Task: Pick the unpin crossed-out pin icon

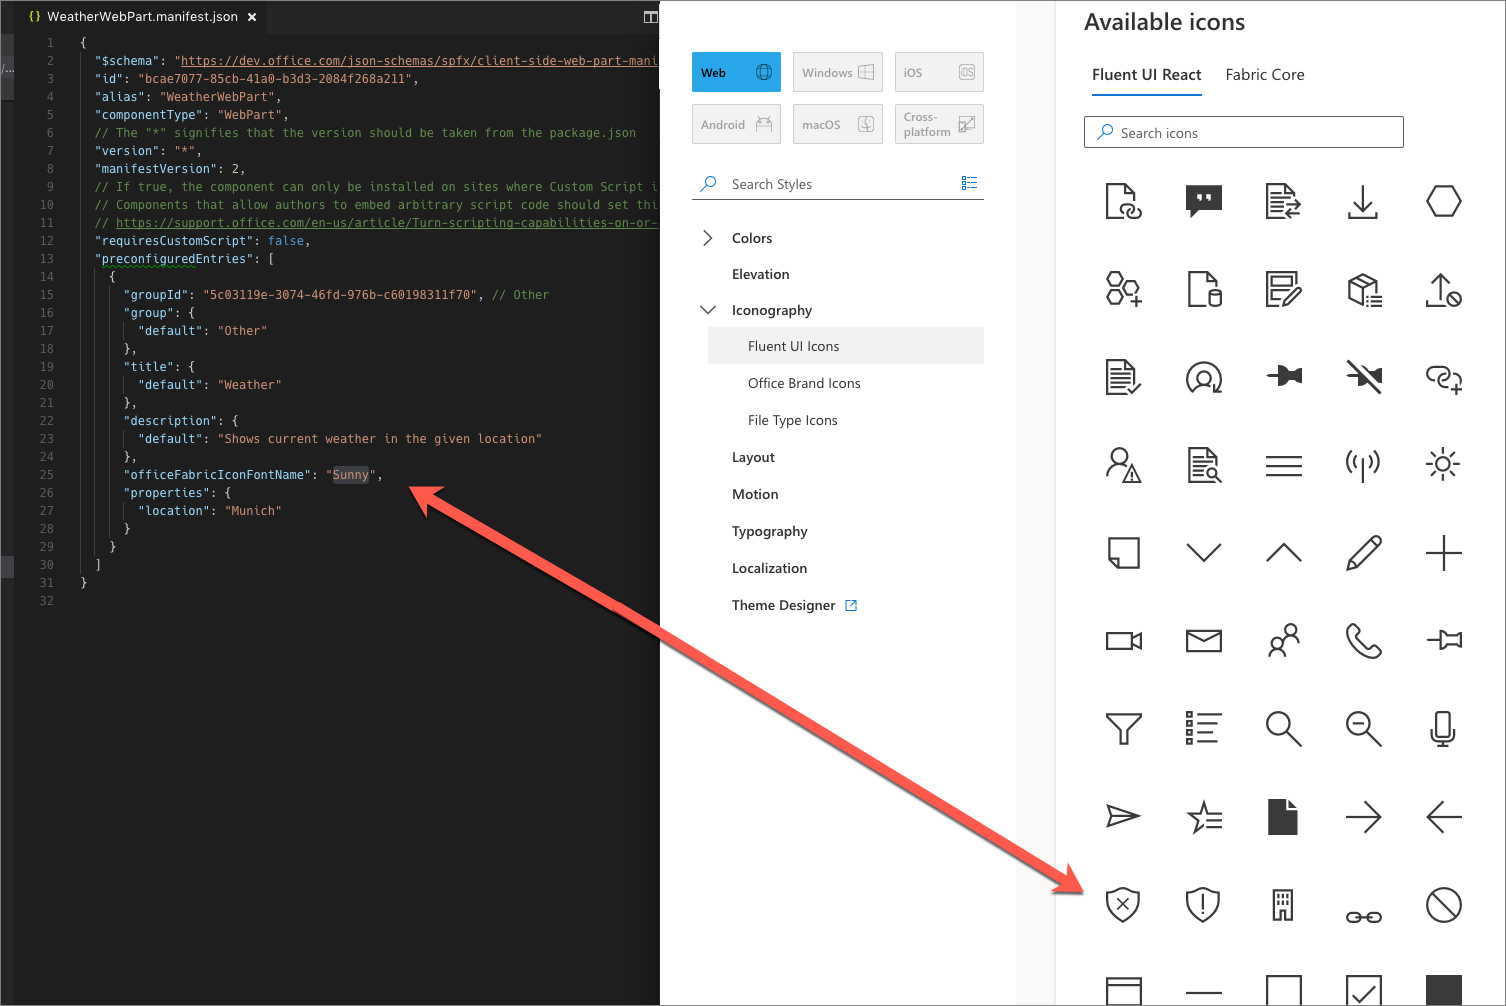Action: (x=1363, y=377)
